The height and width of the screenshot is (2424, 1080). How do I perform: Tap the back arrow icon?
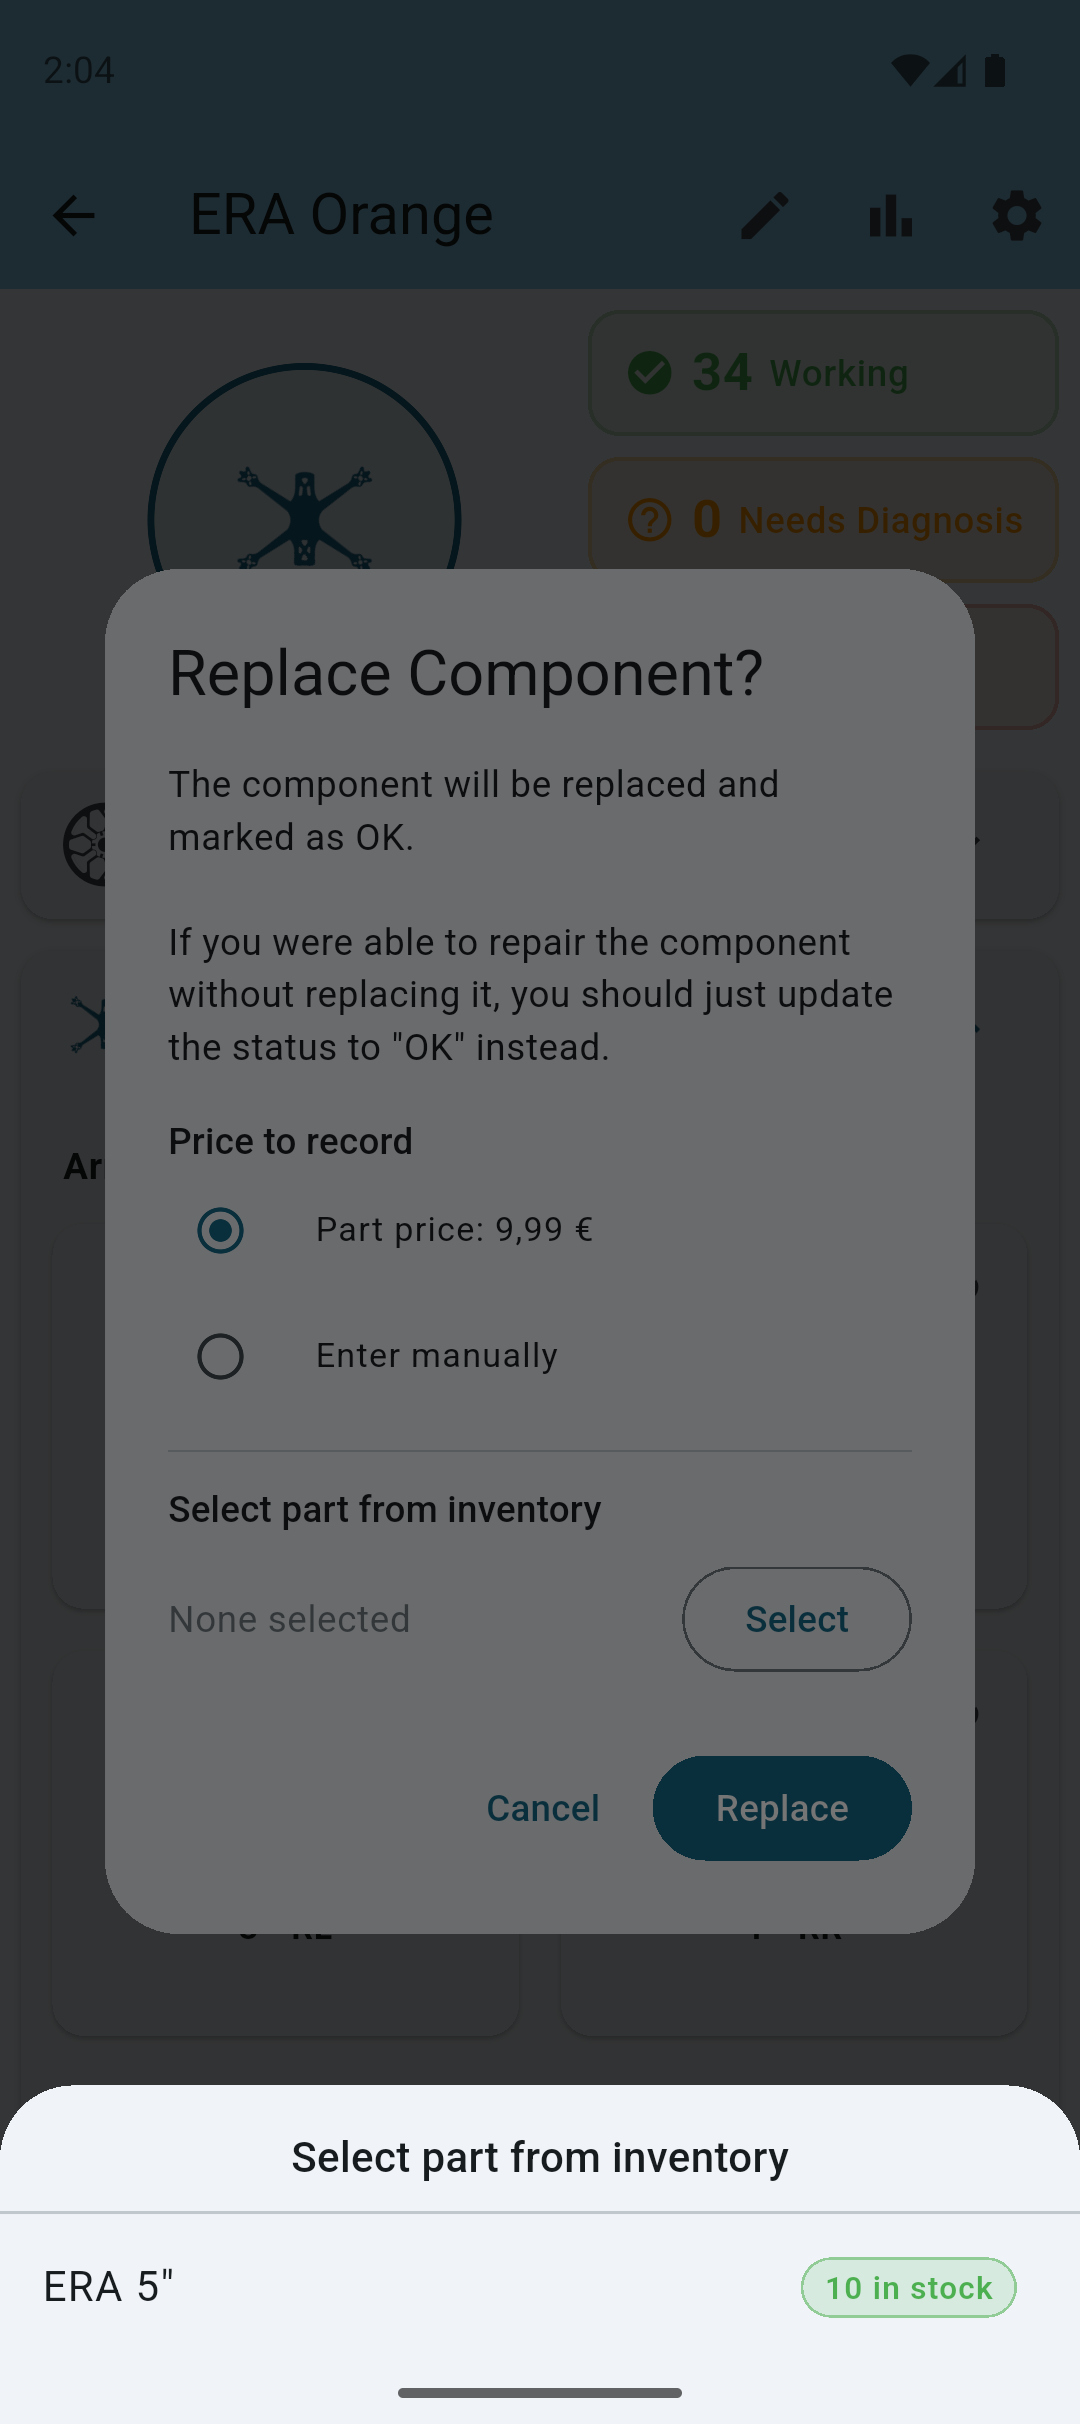click(x=72, y=214)
